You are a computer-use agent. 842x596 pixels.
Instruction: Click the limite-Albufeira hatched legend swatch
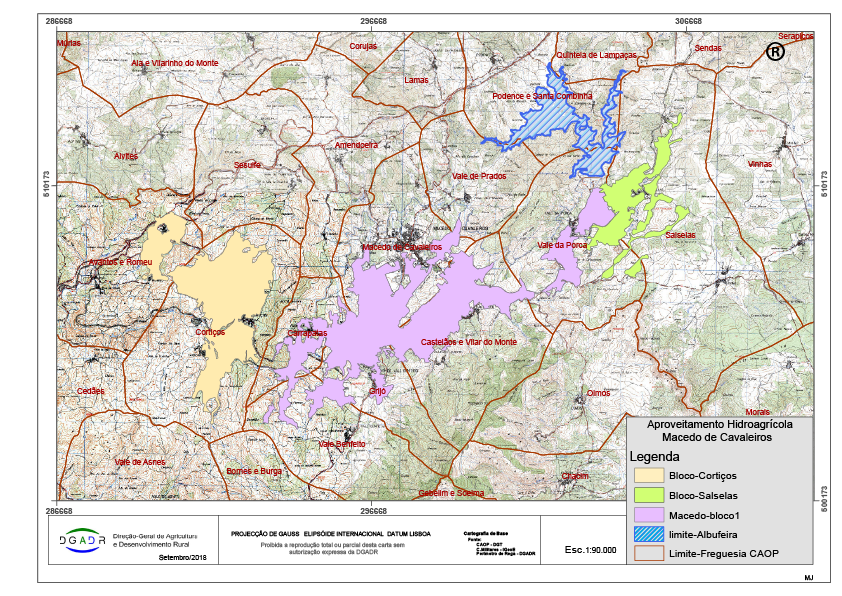[649, 534]
